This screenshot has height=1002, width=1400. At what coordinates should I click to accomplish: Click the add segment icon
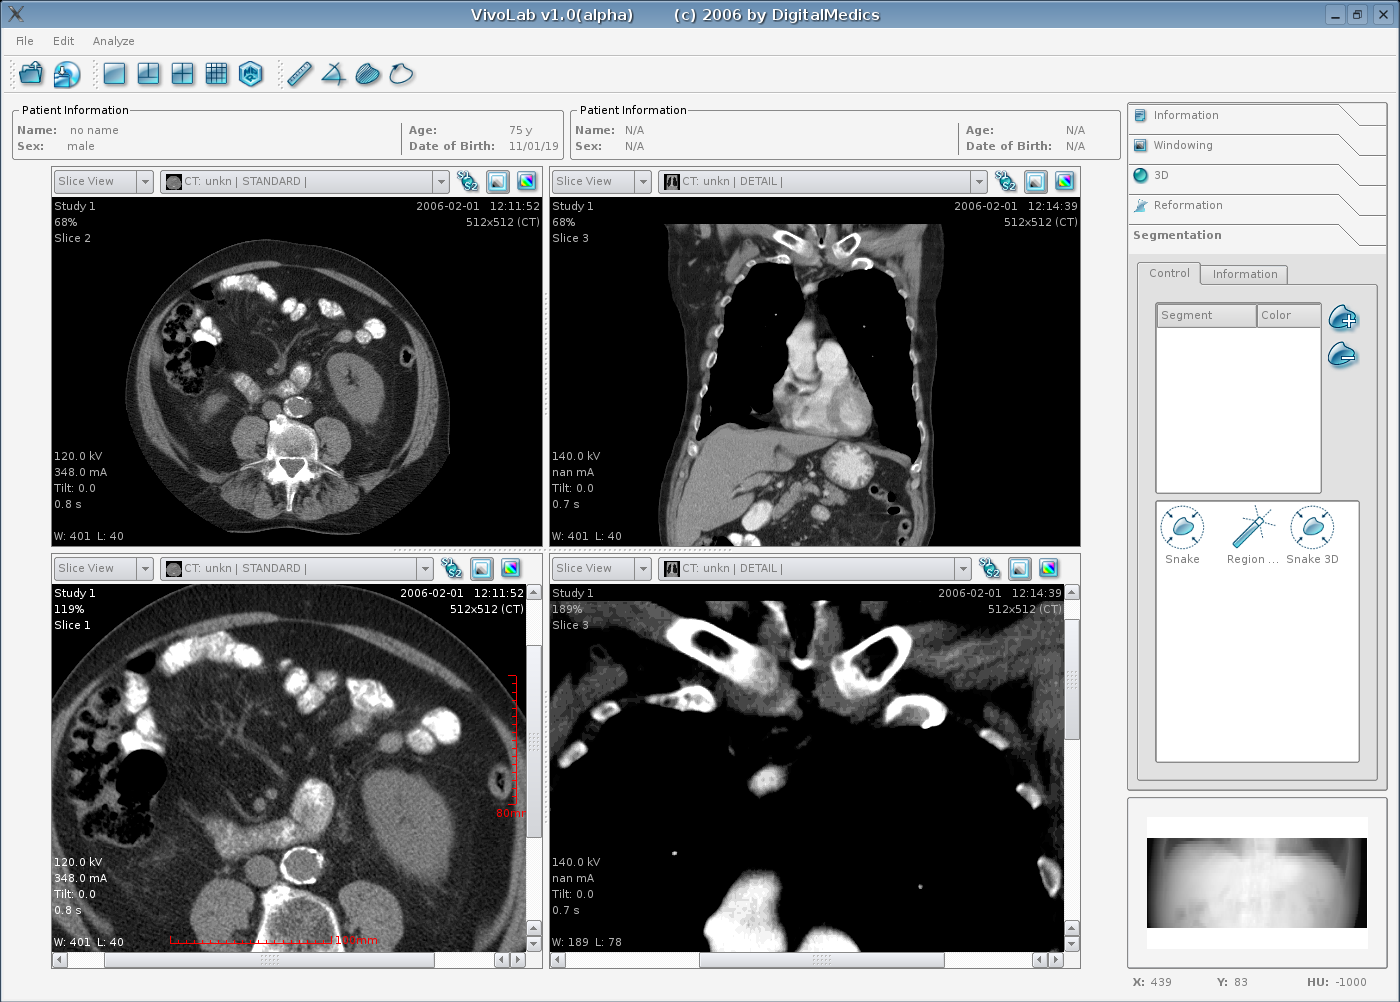point(1342,319)
